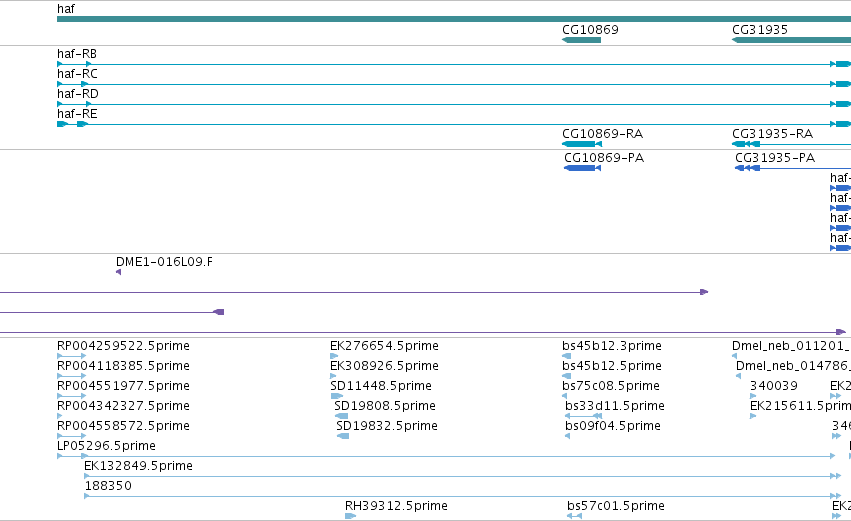This screenshot has width=851, height=521.
Task: Select the CG31935-PA protein label
Action: click(x=774, y=158)
